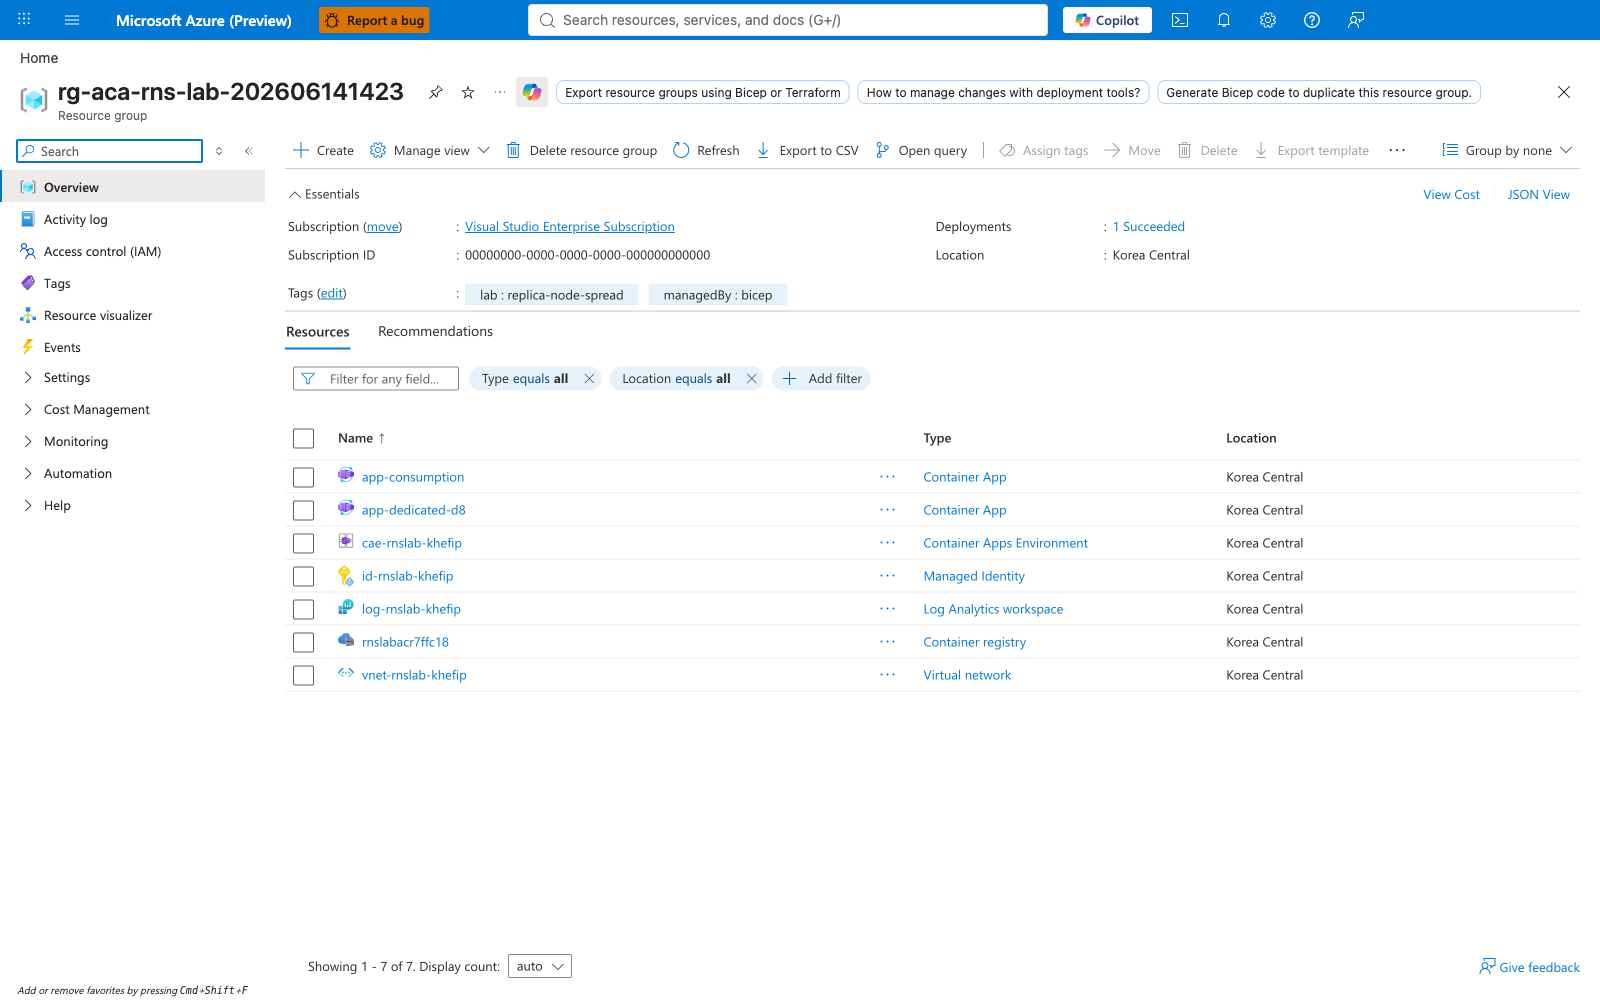
Task: Click the Copilot icon beside the title
Action: coord(532,92)
